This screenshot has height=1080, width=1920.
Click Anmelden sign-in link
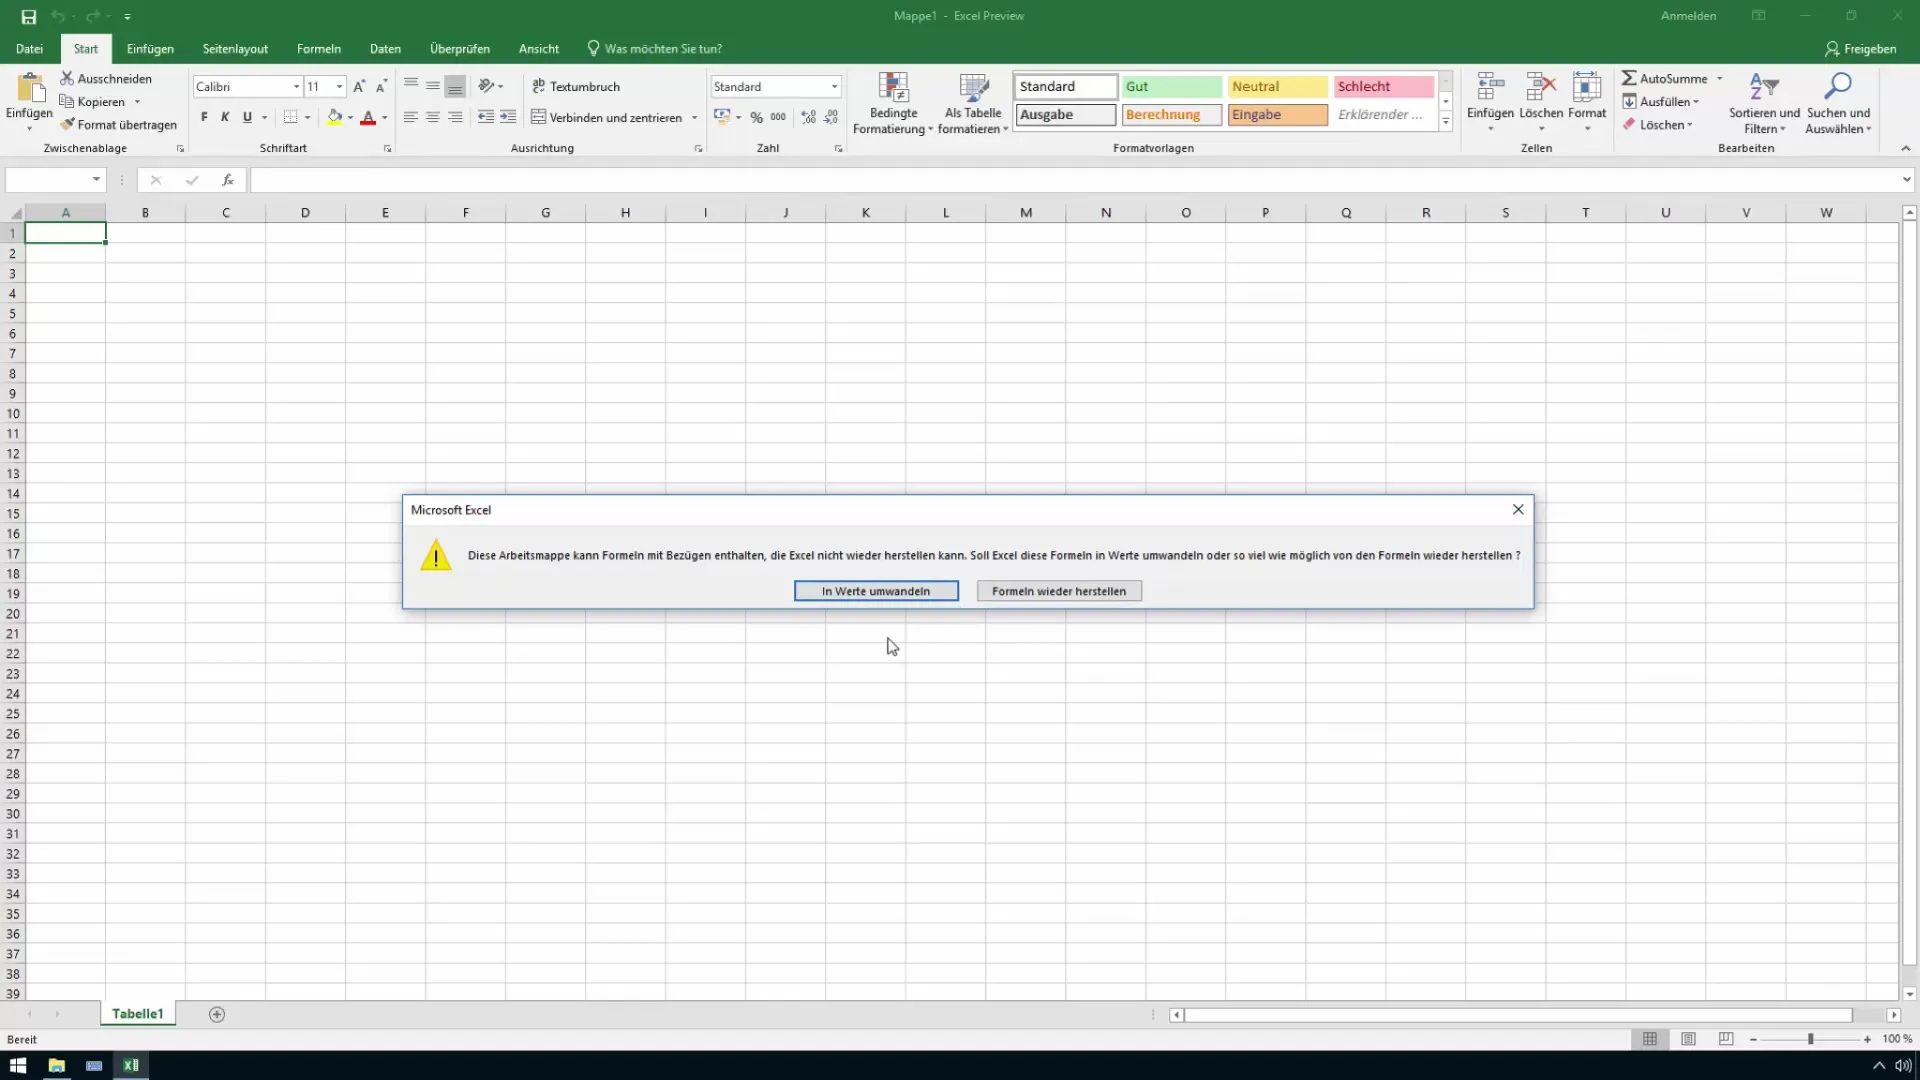pyautogui.click(x=1688, y=16)
